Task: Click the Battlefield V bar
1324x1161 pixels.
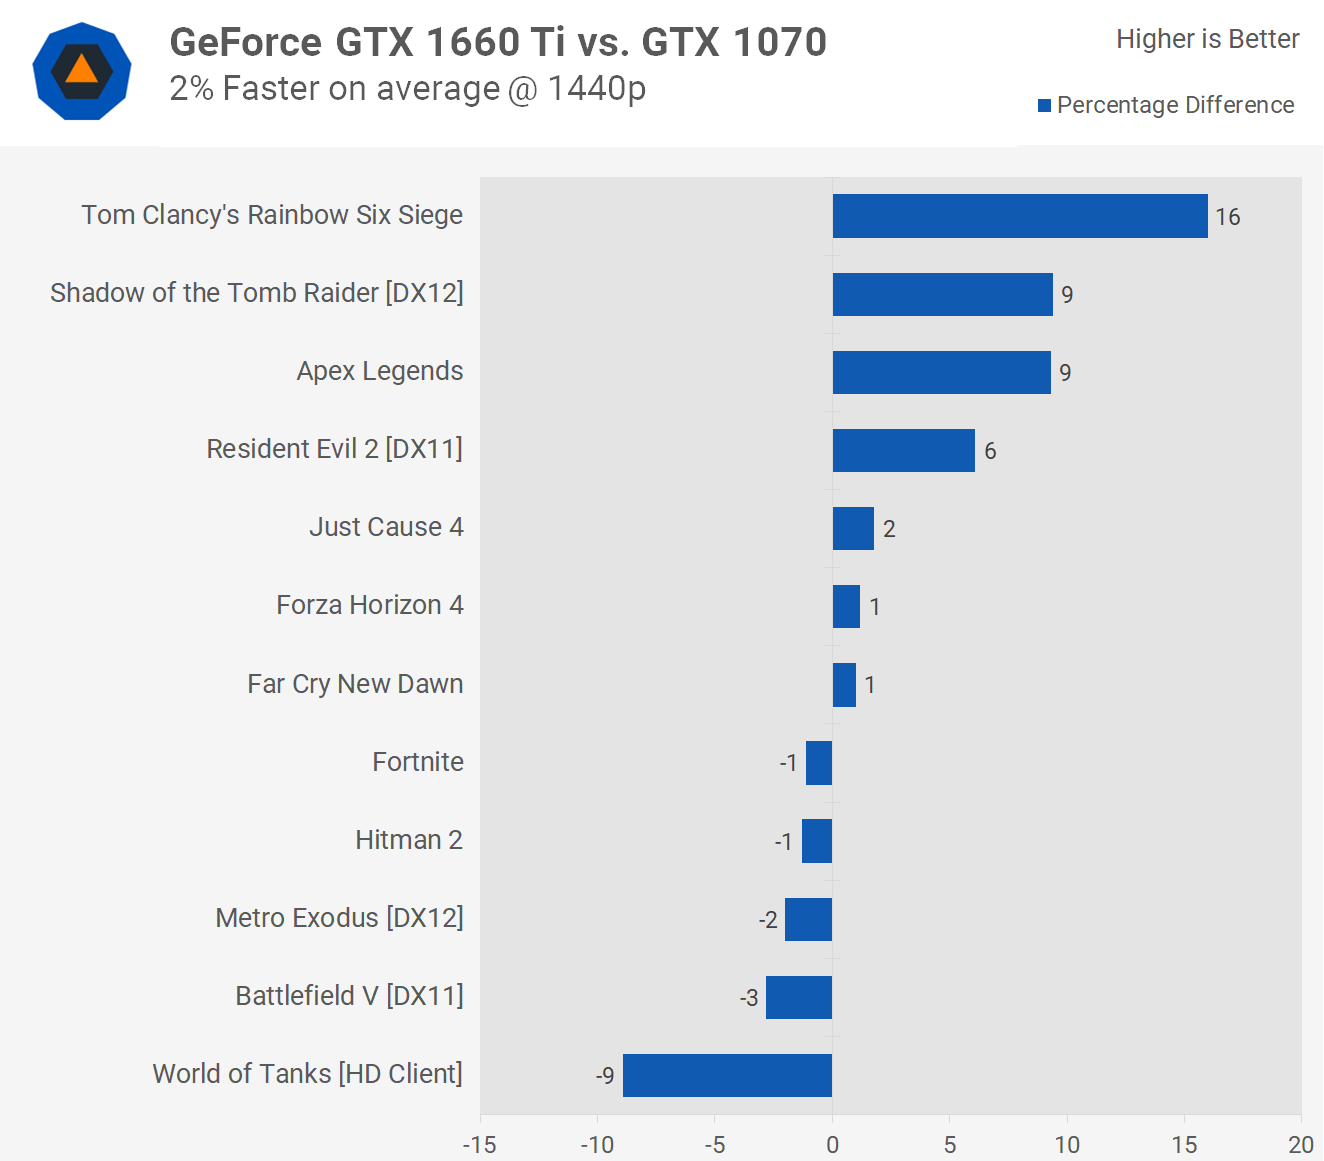Action: (798, 997)
